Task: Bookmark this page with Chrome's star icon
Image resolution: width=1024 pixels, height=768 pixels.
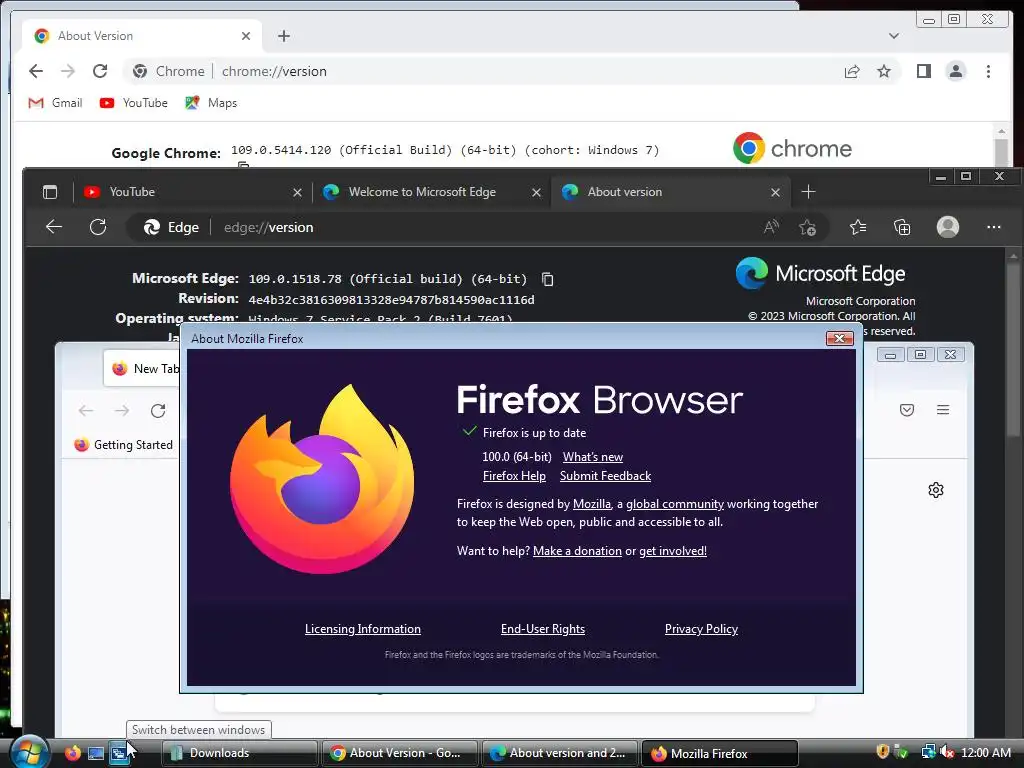Action: (884, 71)
